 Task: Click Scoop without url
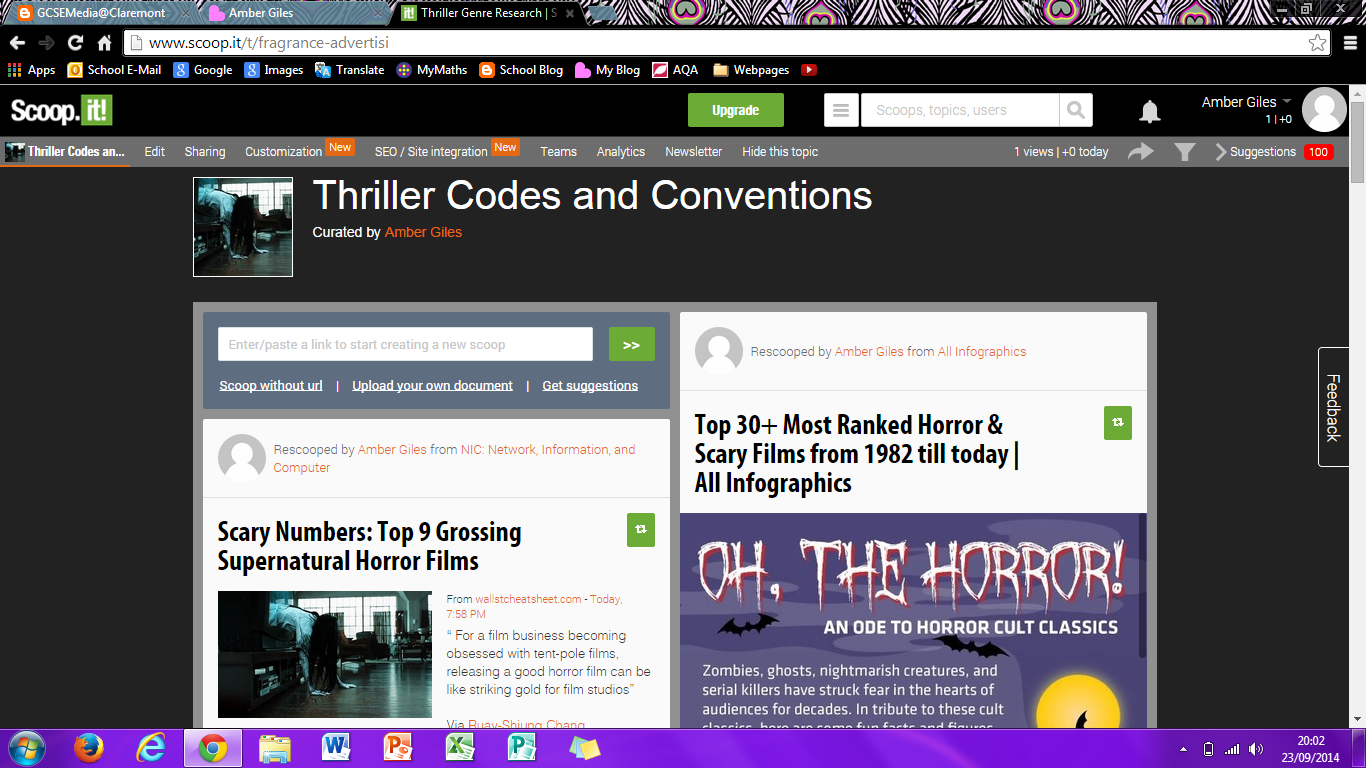tap(271, 385)
